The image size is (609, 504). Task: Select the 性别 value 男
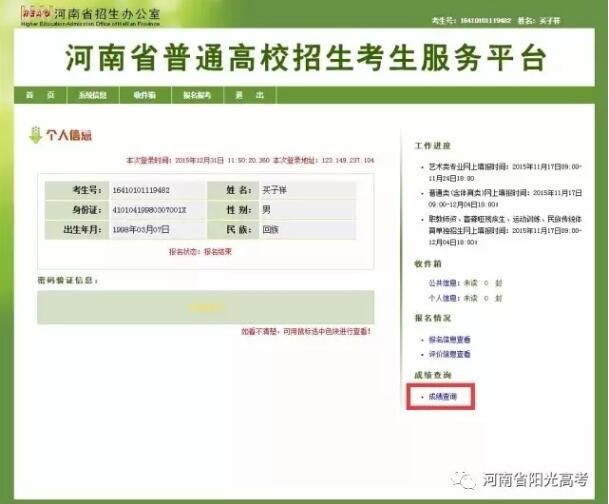click(266, 210)
